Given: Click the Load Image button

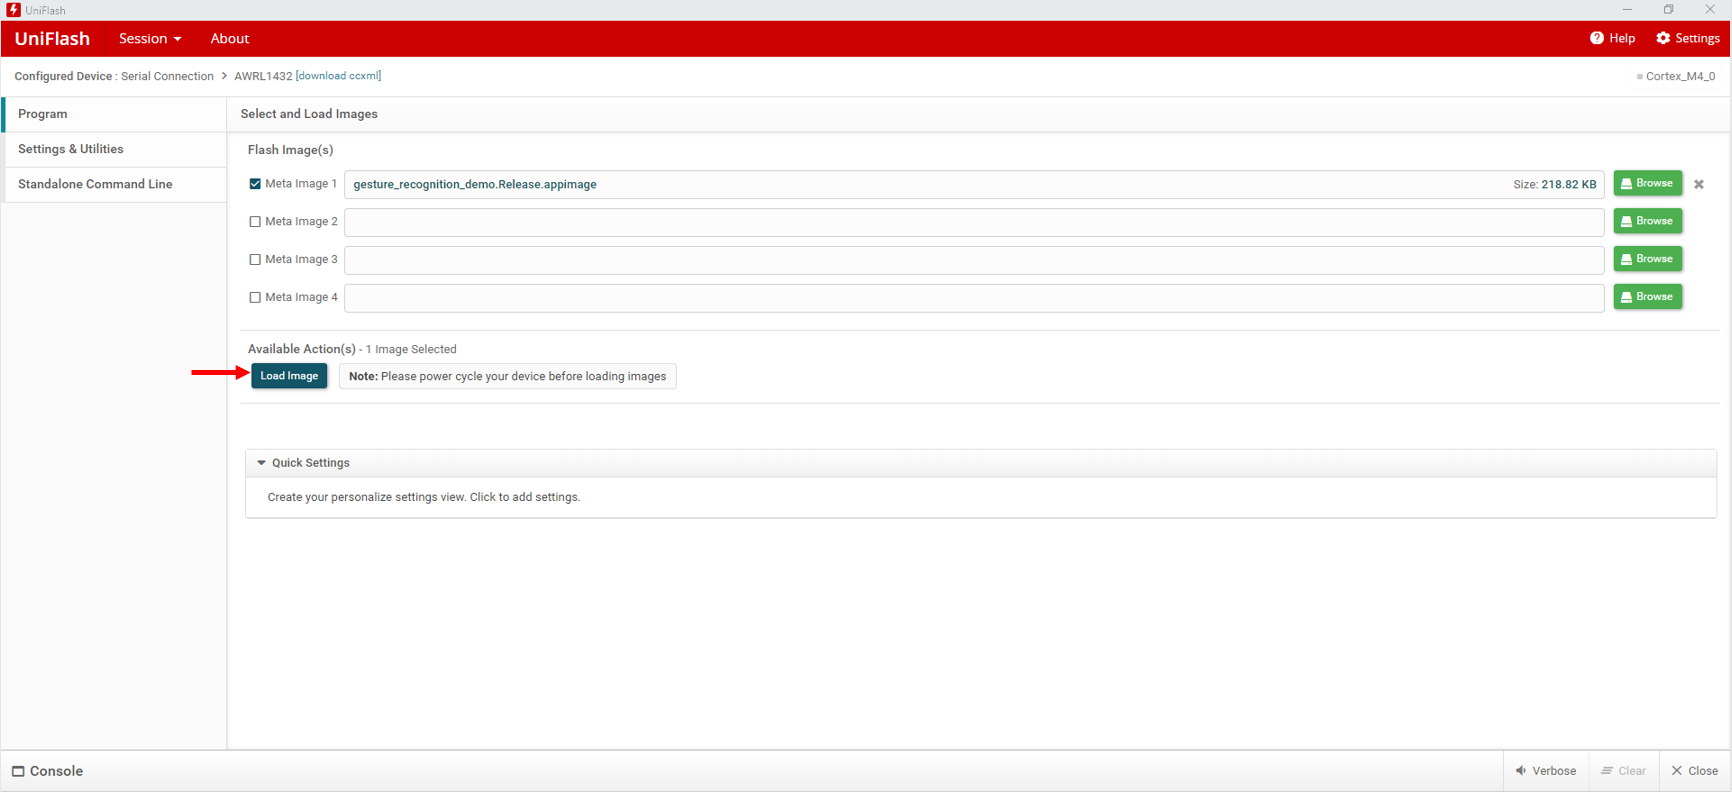Looking at the screenshot, I should pos(289,376).
